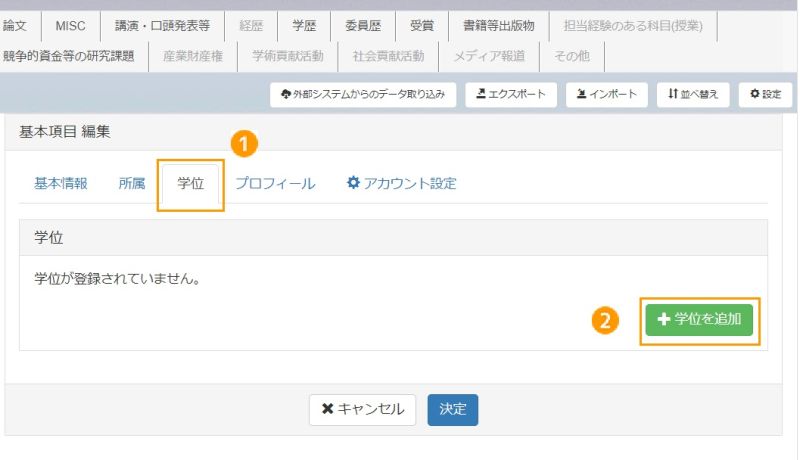Open アカウント設定 with gear icon
Viewport: 800px width, 460px height.
point(402,183)
